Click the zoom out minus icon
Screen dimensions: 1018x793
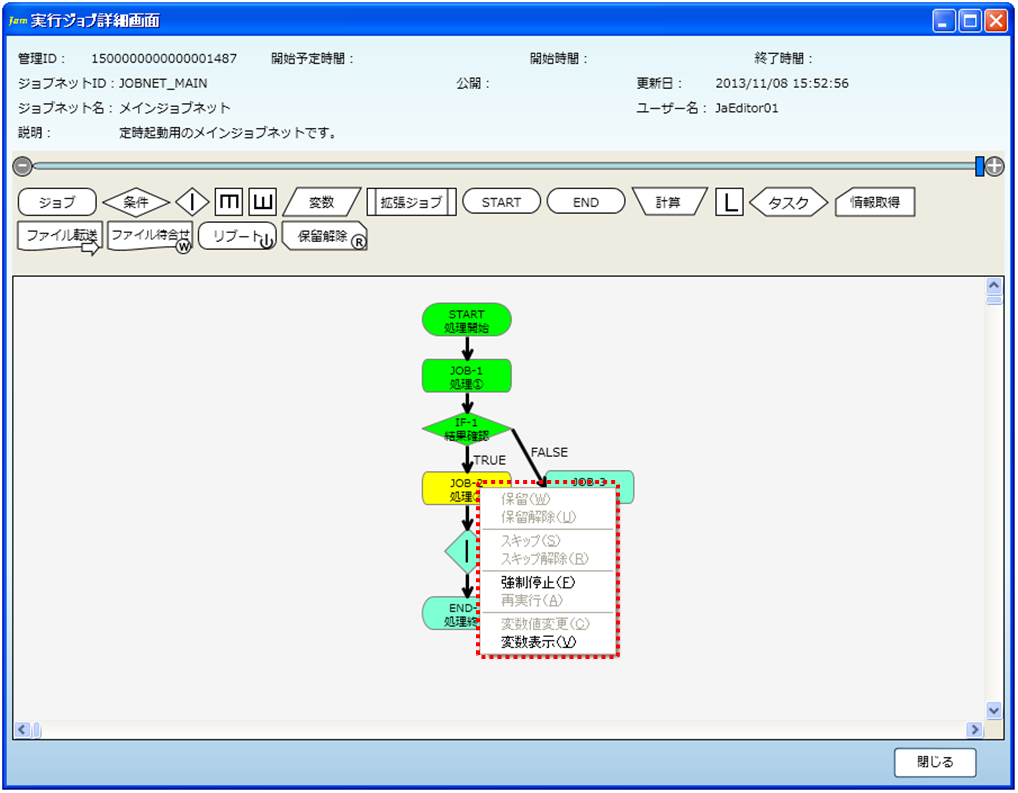tap(23, 166)
